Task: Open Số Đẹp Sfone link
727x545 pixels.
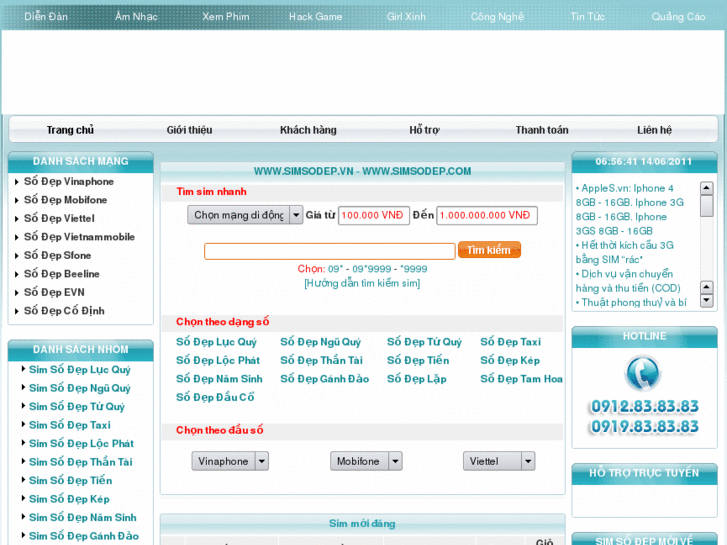Action: [x=57, y=256]
